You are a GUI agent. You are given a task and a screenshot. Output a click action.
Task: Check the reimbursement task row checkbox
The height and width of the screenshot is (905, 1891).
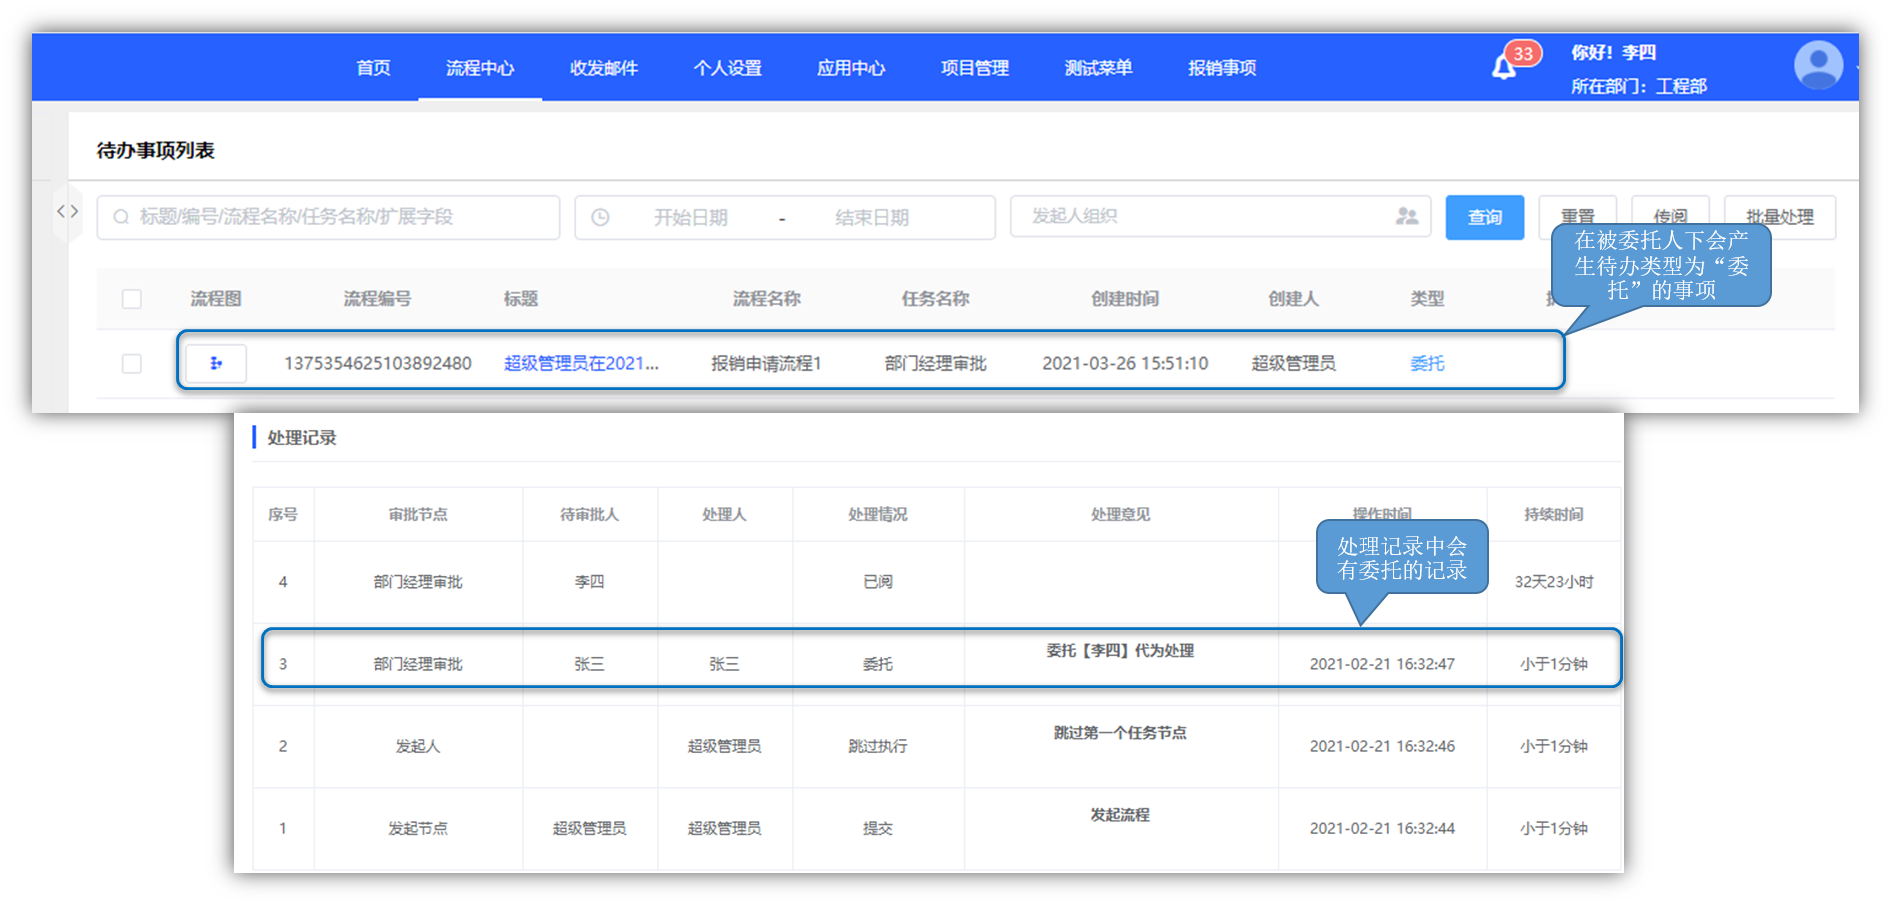coord(131,364)
